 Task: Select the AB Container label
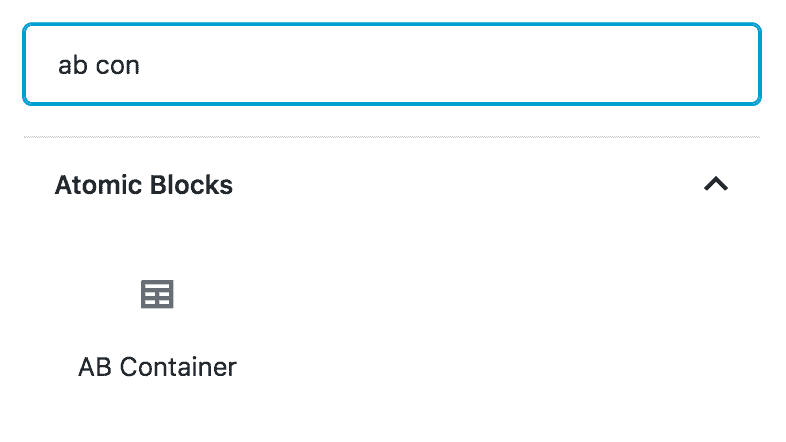[157, 367]
